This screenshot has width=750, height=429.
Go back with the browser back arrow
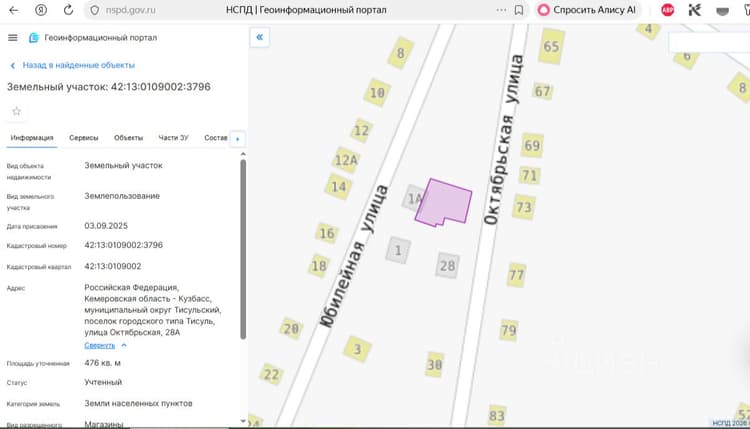(x=13, y=10)
